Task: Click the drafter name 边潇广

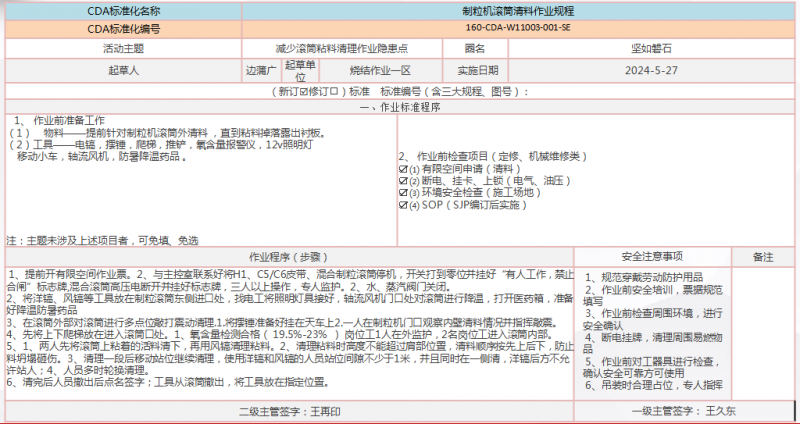Action: tap(261, 71)
